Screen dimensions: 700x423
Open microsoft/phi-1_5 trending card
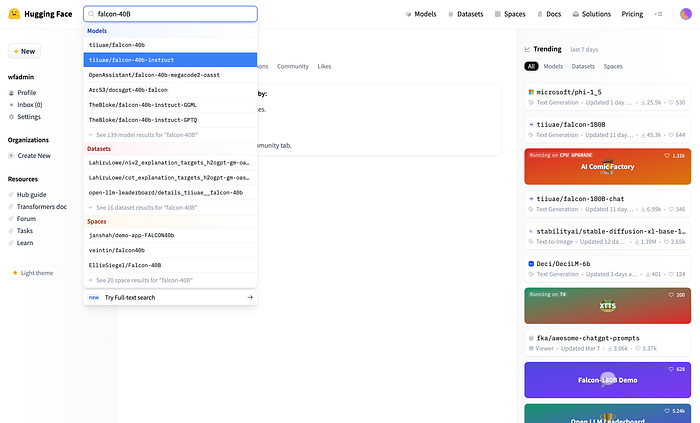[608, 97]
